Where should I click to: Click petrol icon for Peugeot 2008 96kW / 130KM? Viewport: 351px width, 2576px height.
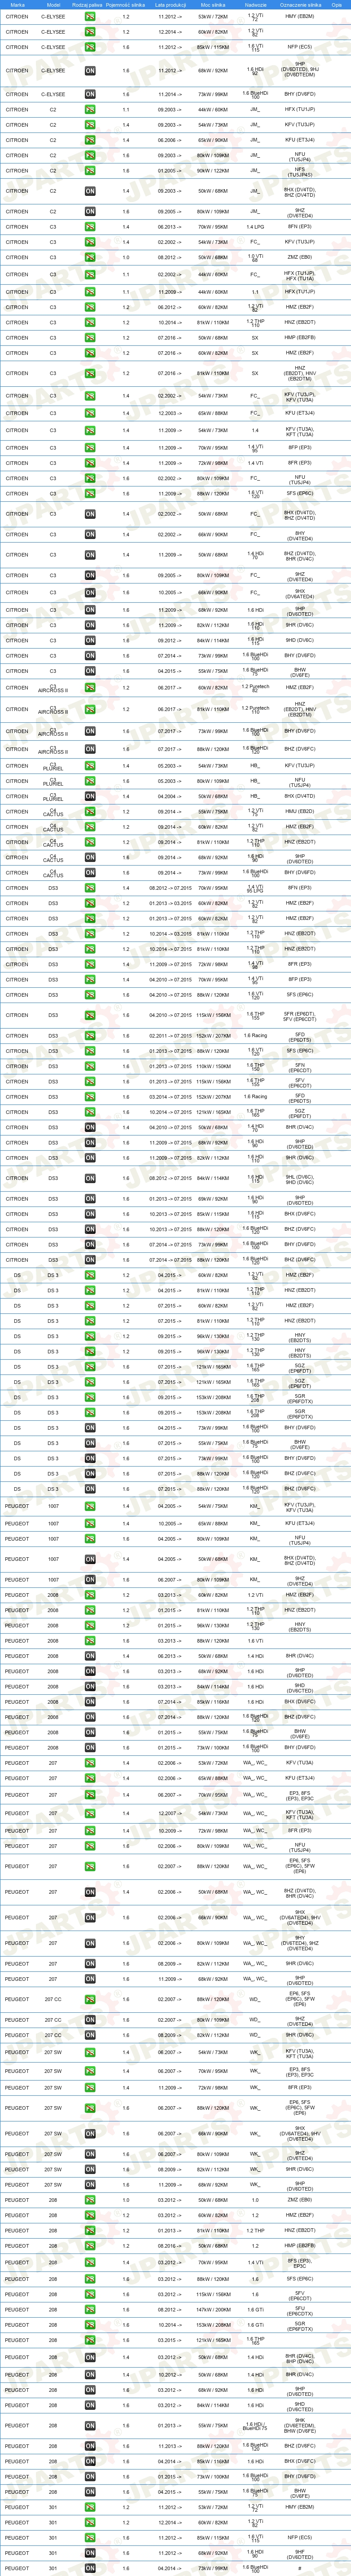90,1626
